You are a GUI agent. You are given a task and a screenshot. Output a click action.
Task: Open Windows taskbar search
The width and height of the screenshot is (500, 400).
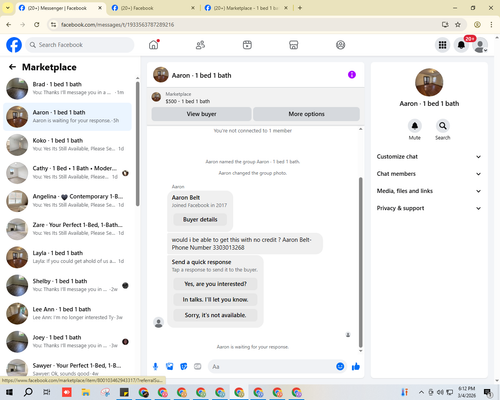[x=28, y=392]
